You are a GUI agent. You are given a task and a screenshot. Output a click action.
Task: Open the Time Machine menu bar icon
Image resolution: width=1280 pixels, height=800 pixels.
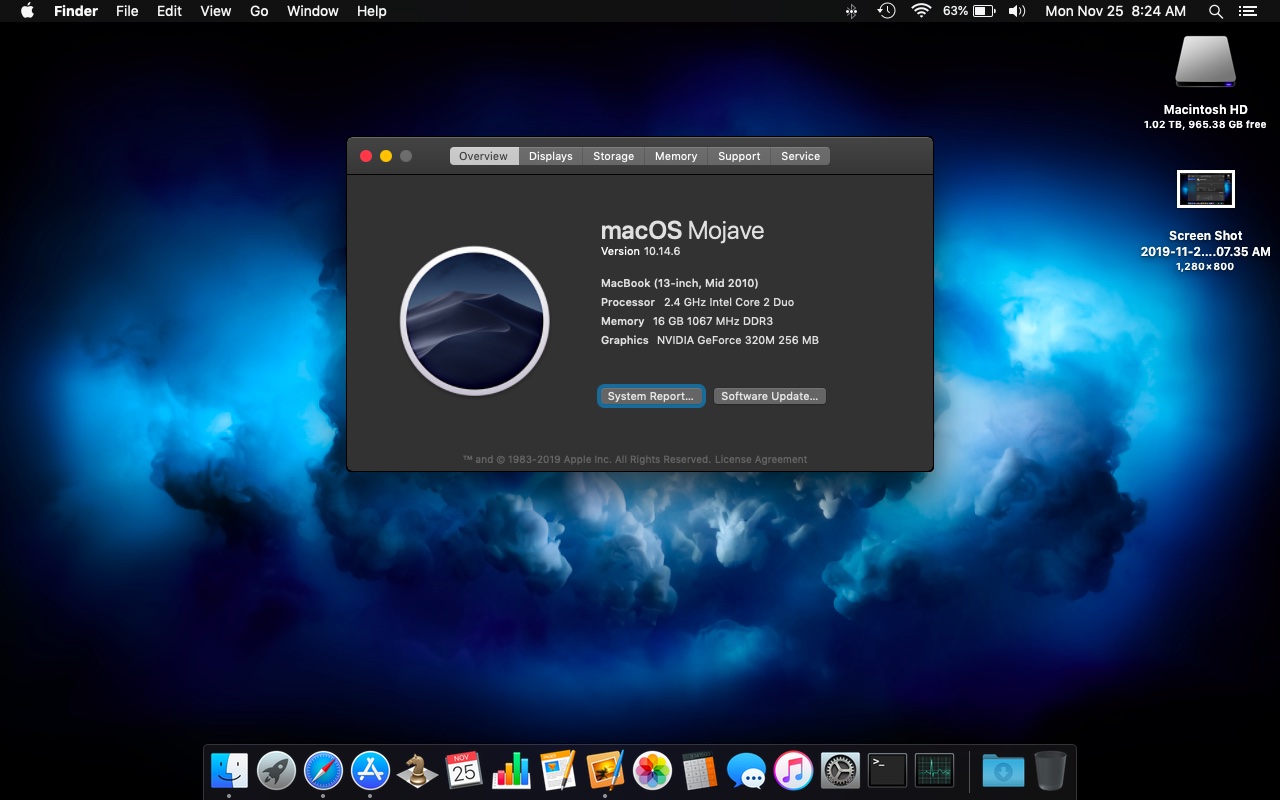coord(886,11)
